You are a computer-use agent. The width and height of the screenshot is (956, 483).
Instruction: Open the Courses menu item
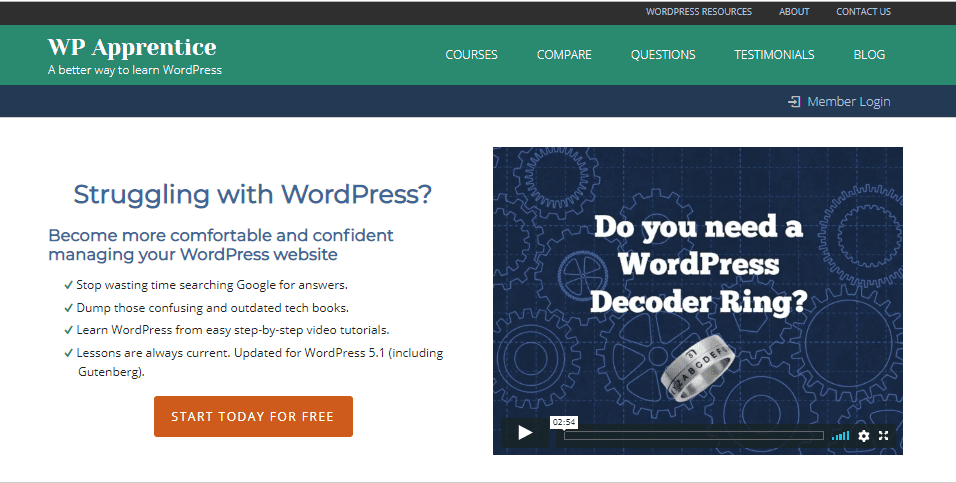click(471, 55)
